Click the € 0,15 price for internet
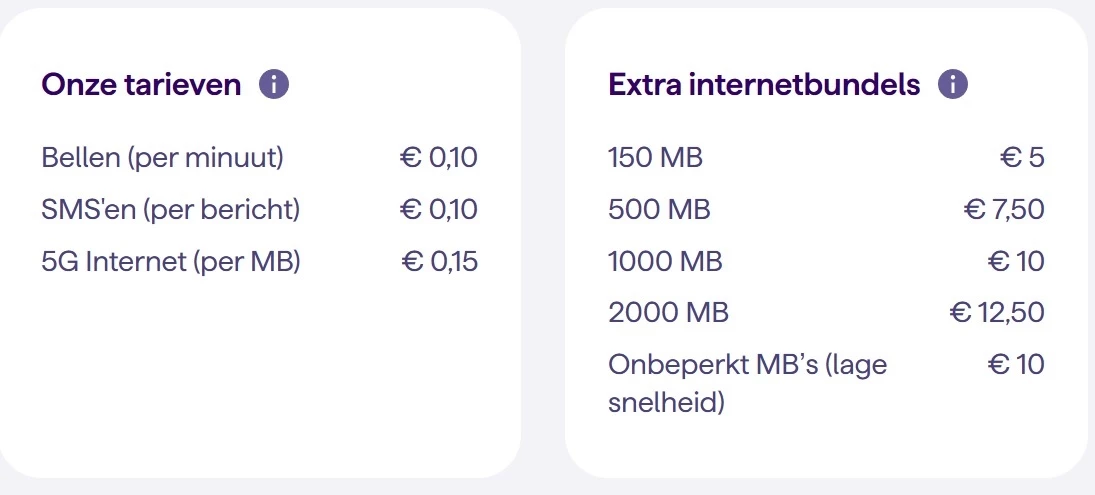 [440, 261]
